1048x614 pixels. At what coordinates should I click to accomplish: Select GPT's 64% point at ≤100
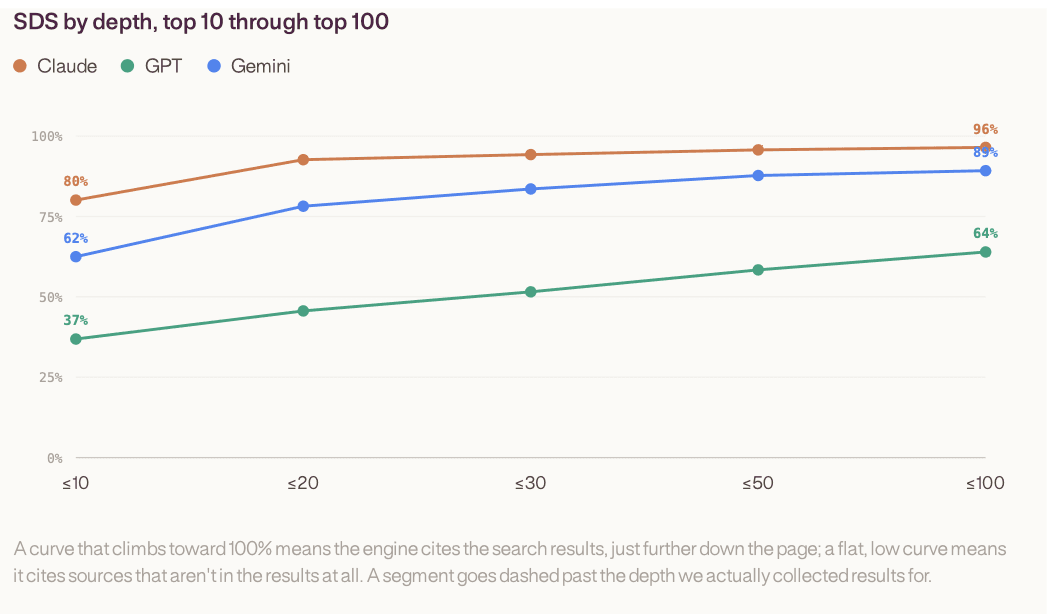point(985,252)
